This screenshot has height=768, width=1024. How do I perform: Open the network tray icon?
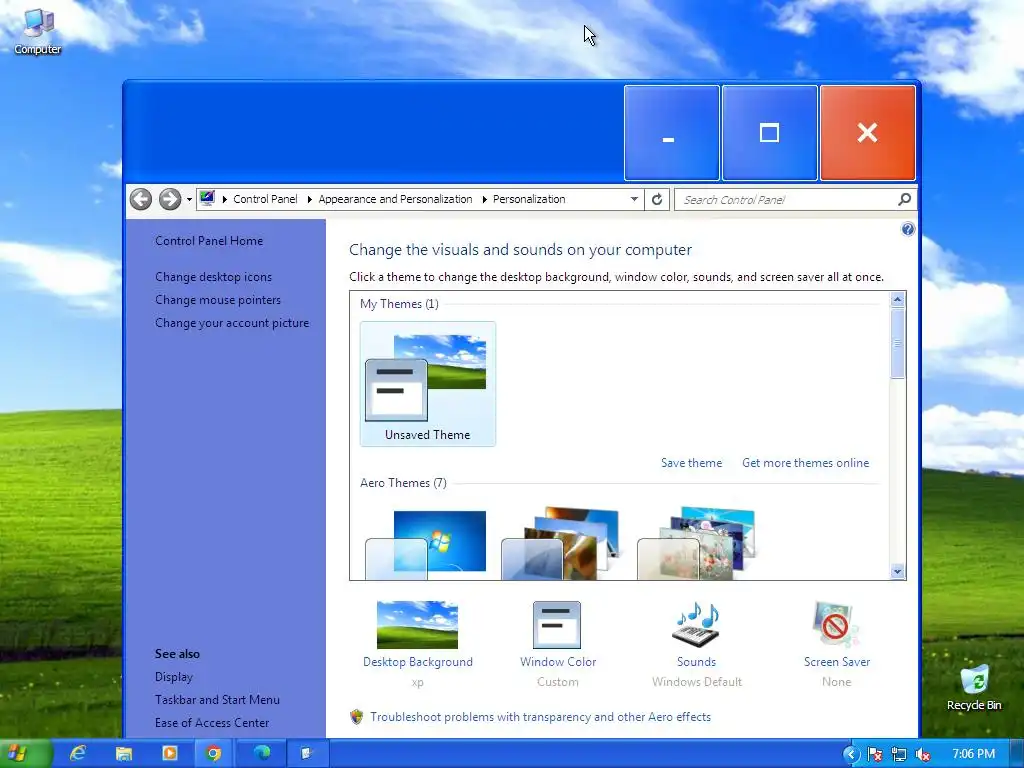click(x=899, y=754)
